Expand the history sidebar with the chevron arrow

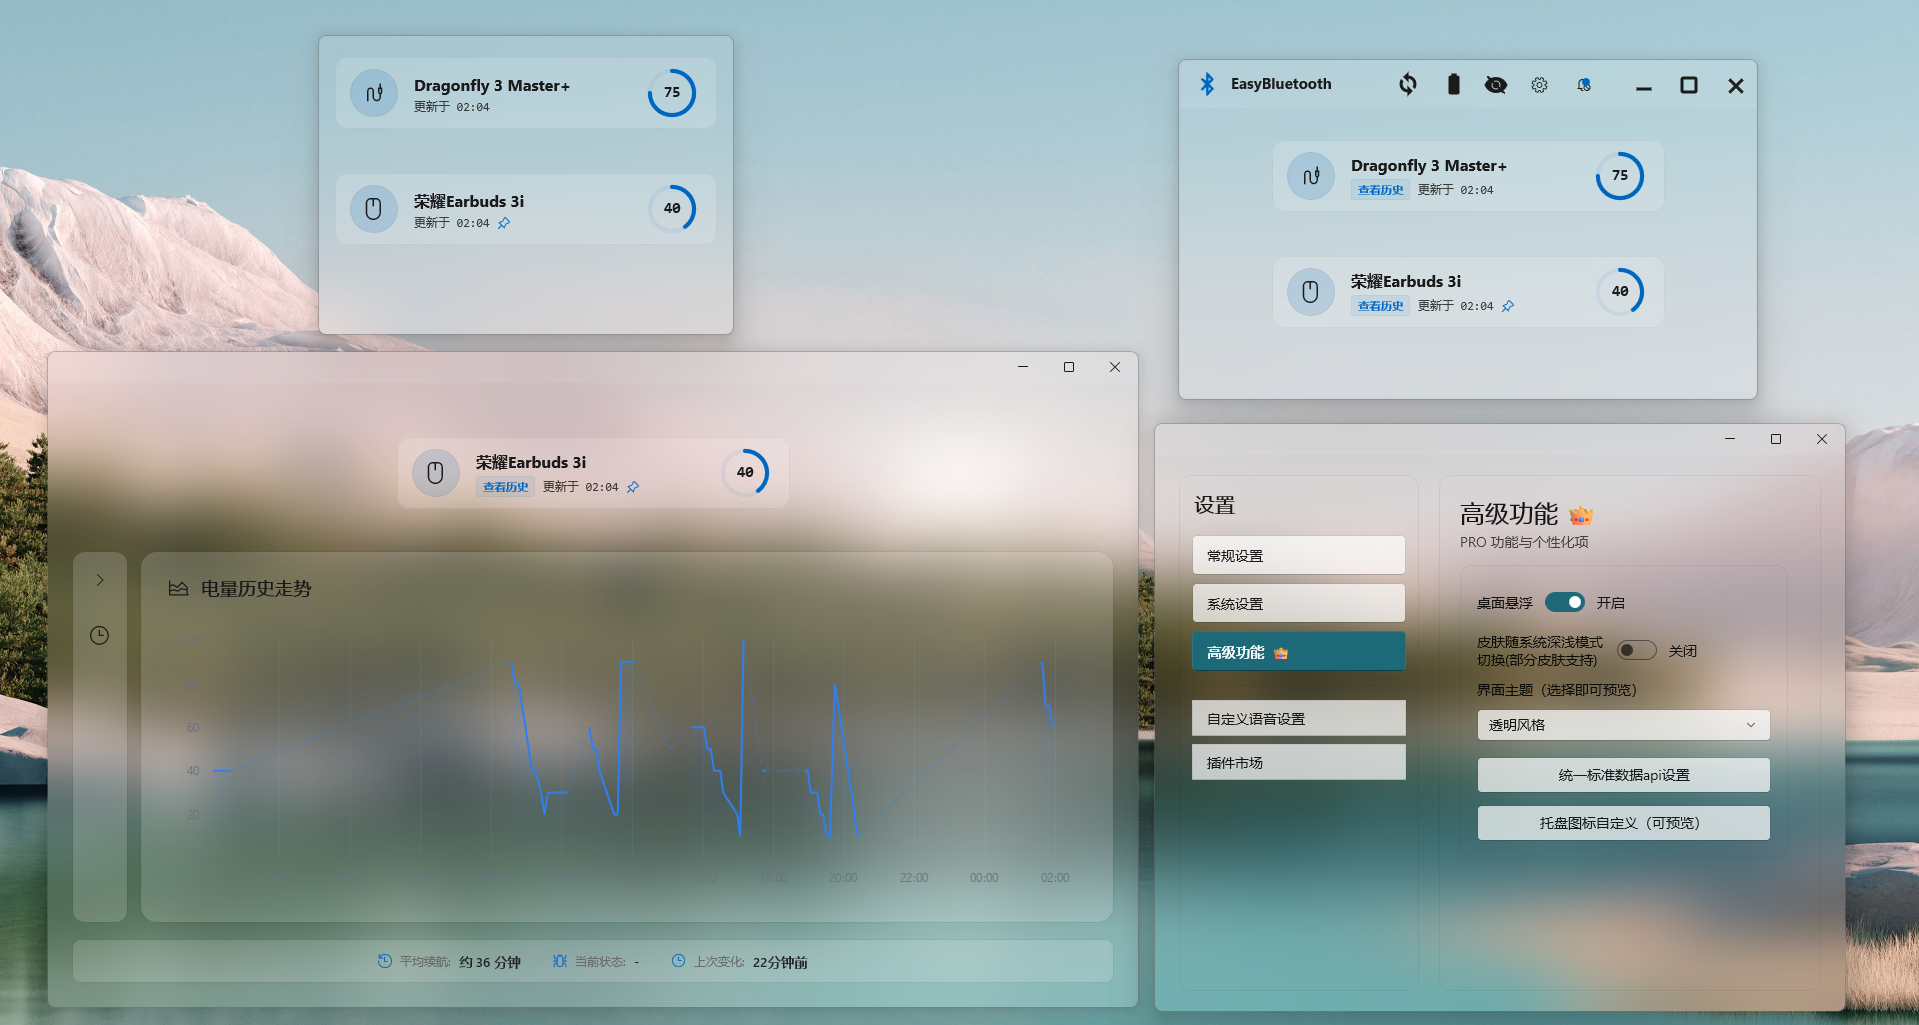tap(100, 580)
